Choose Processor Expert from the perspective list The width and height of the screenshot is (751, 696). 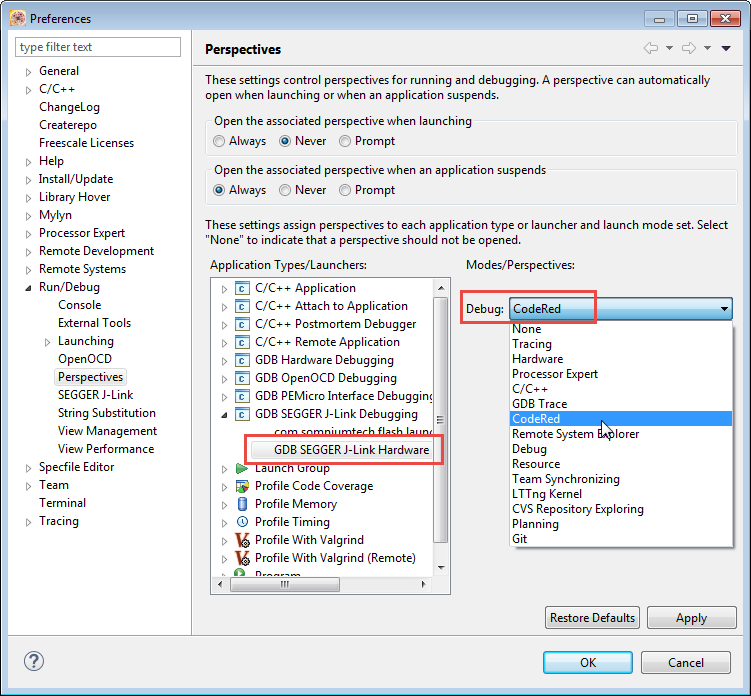[x=554, y=374]
